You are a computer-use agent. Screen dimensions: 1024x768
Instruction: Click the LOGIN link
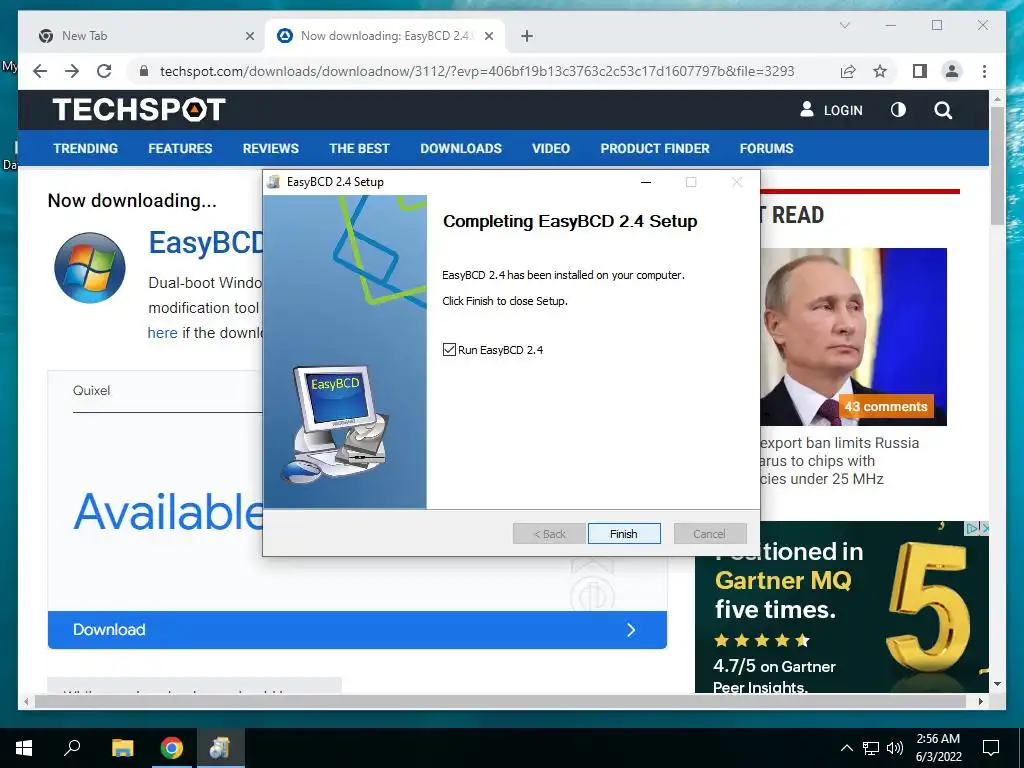pyautogui.click(x=831, y=110)
